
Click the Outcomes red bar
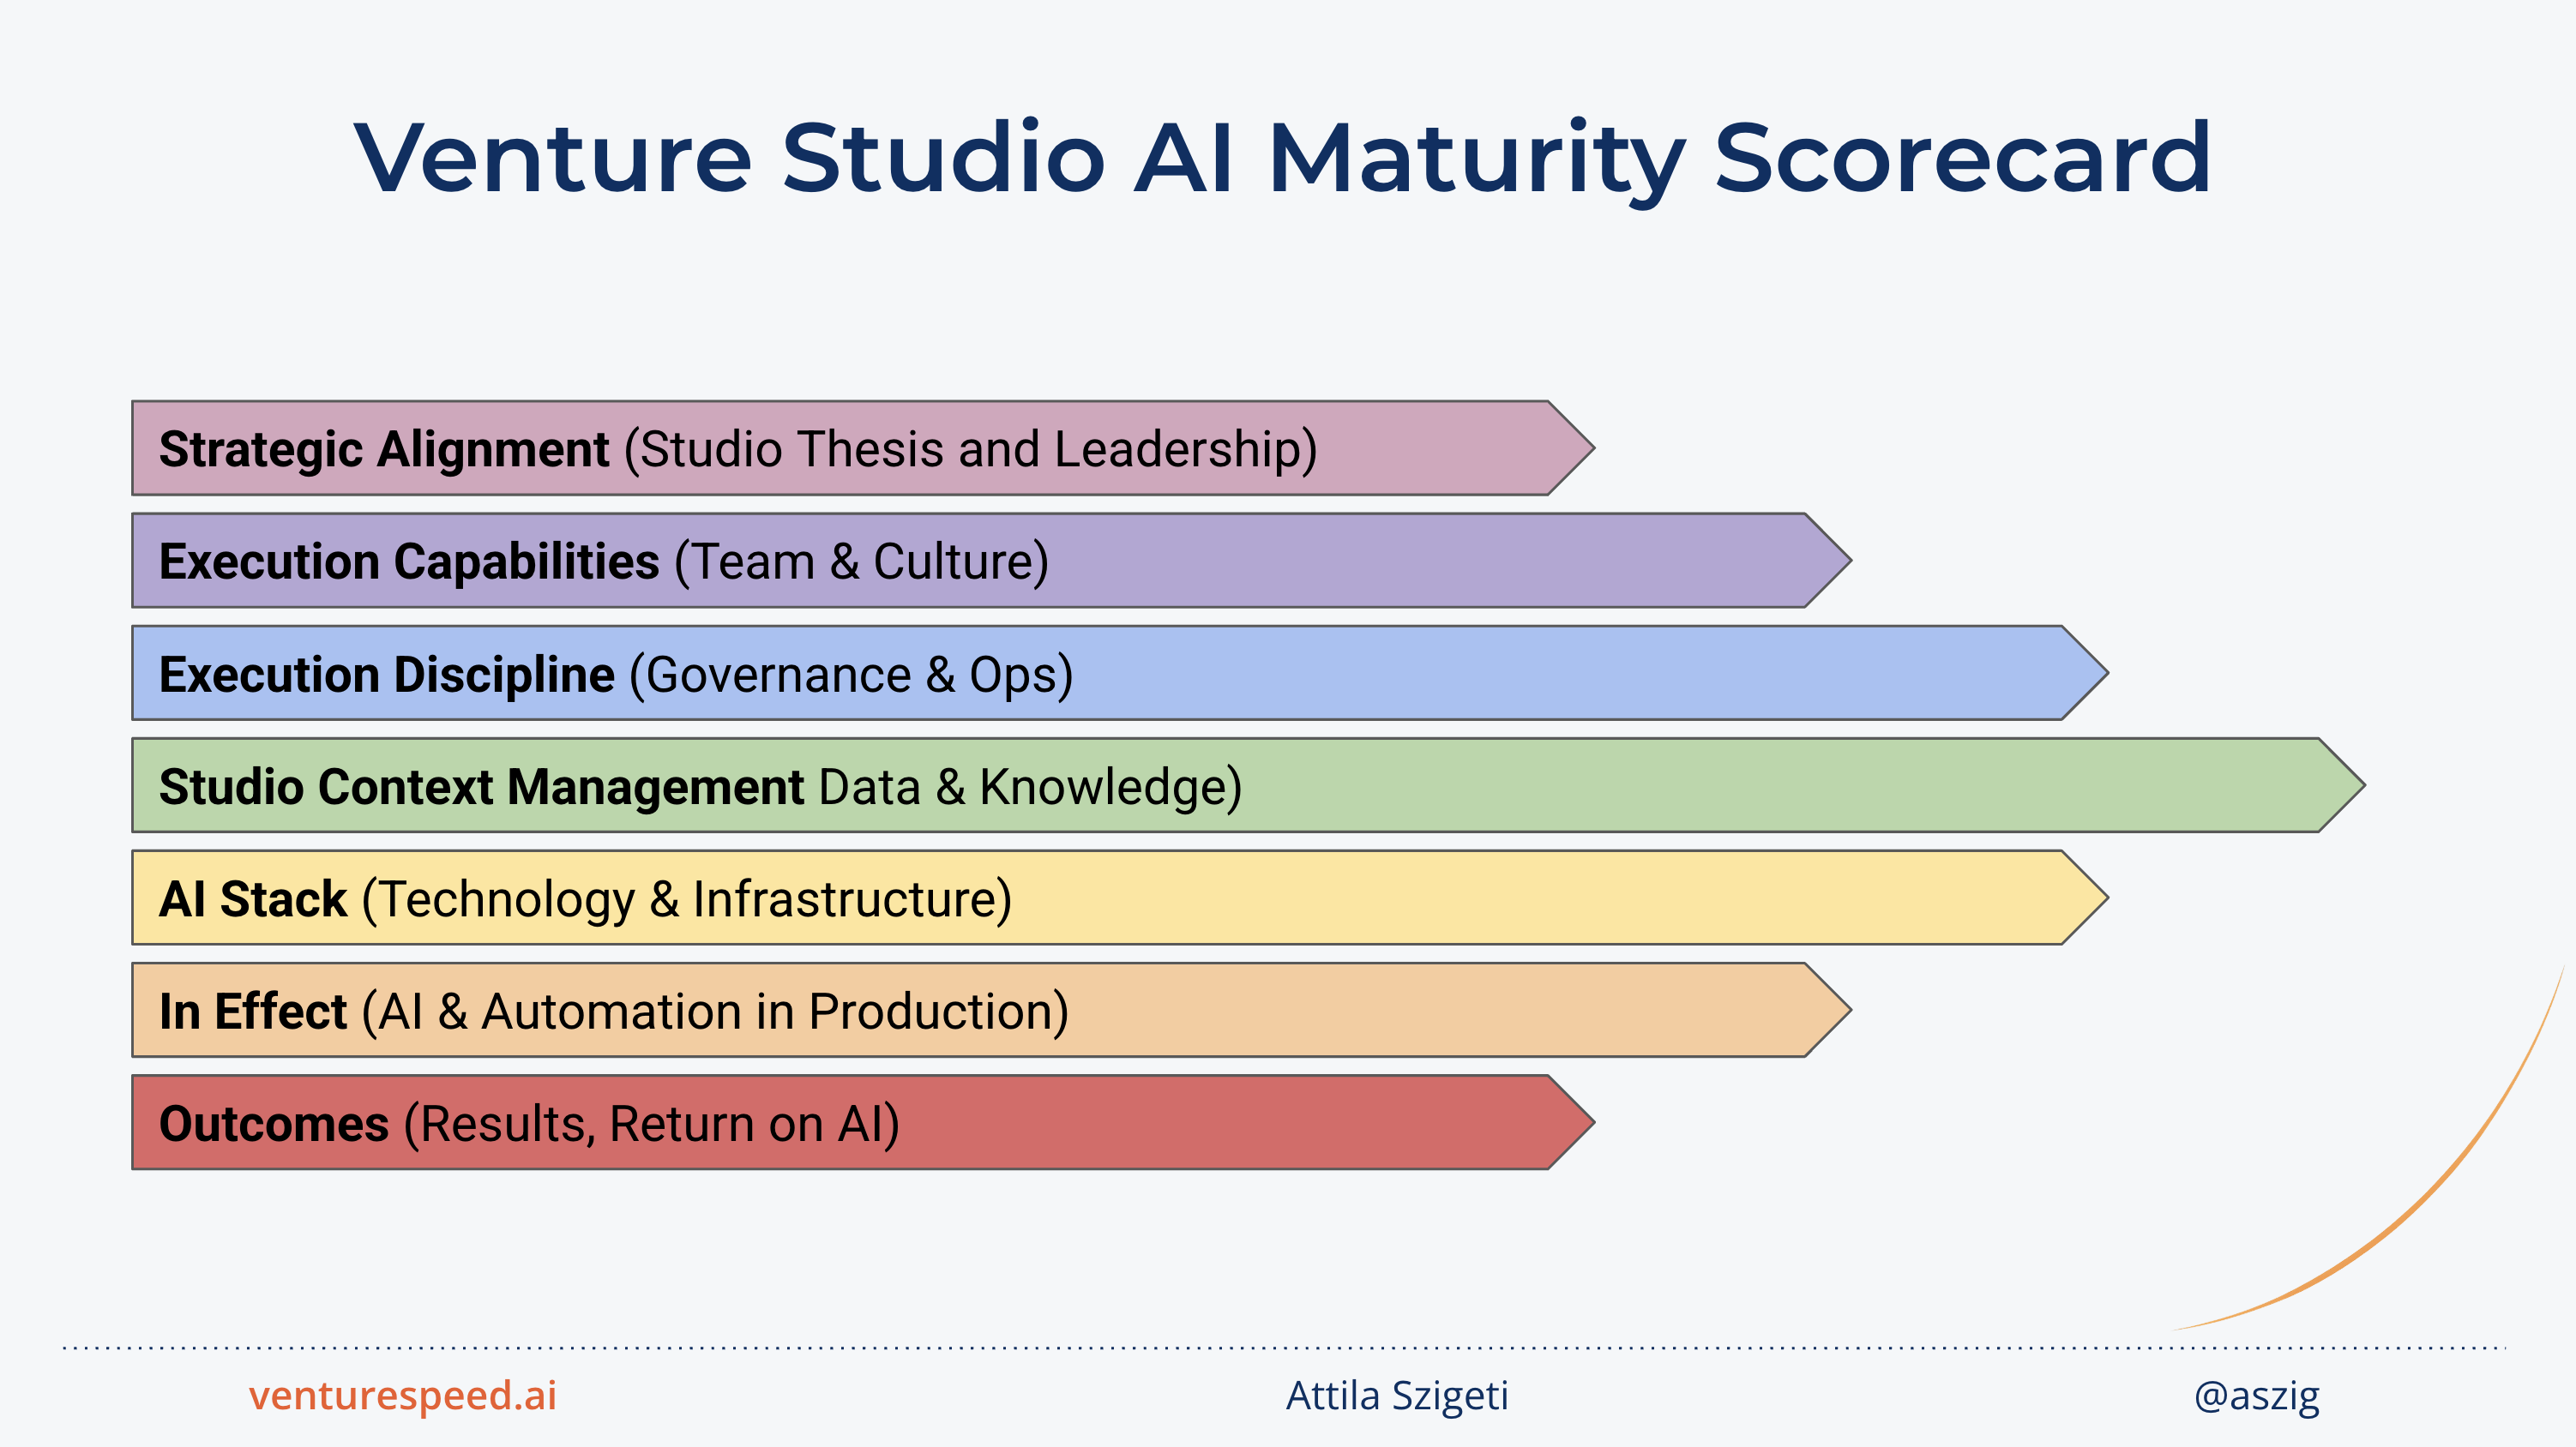click(863, 1122)
